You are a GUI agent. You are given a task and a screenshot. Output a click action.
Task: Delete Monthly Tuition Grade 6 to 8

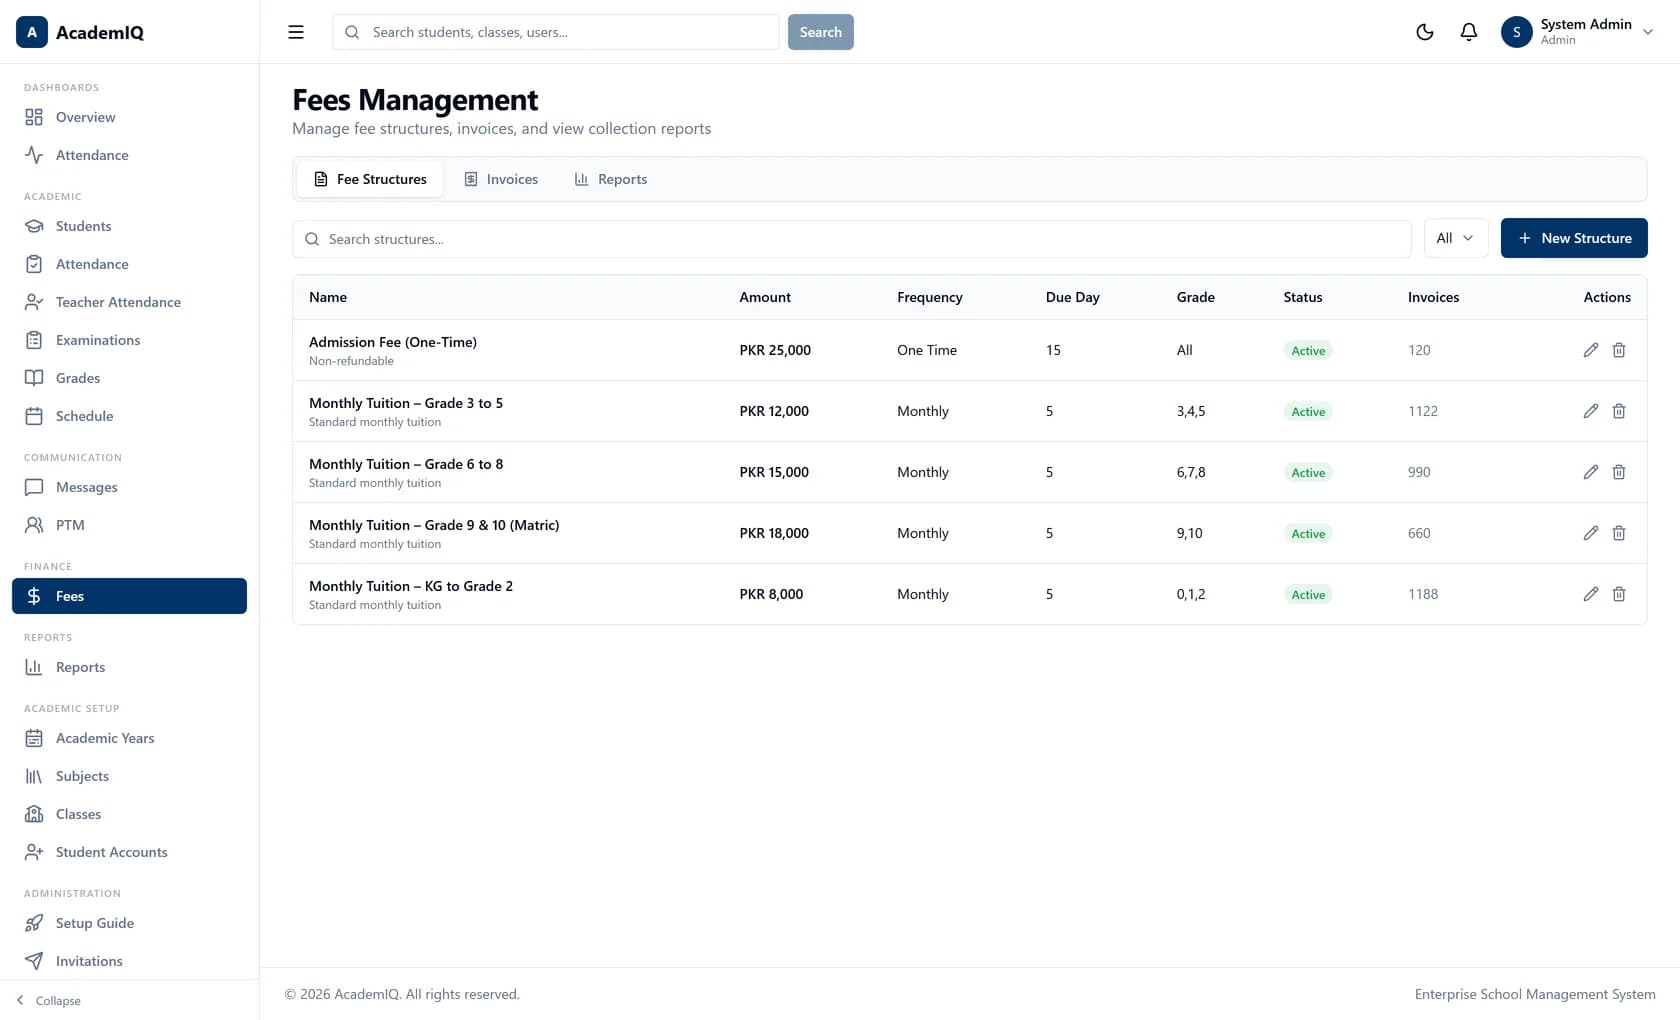point(1619,472)
